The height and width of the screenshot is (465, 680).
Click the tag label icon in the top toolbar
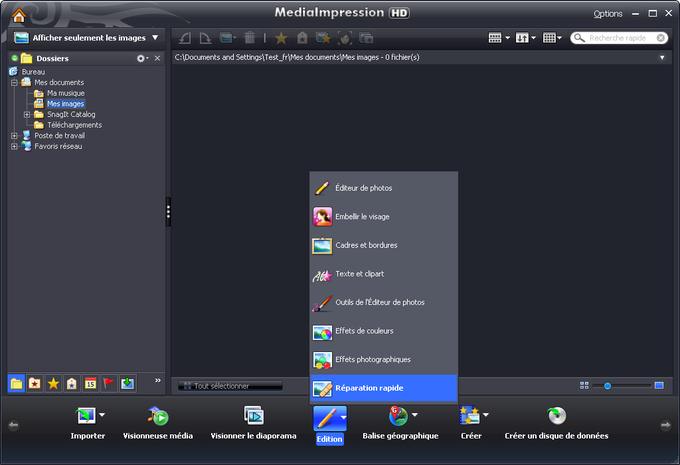pos(302,38)
